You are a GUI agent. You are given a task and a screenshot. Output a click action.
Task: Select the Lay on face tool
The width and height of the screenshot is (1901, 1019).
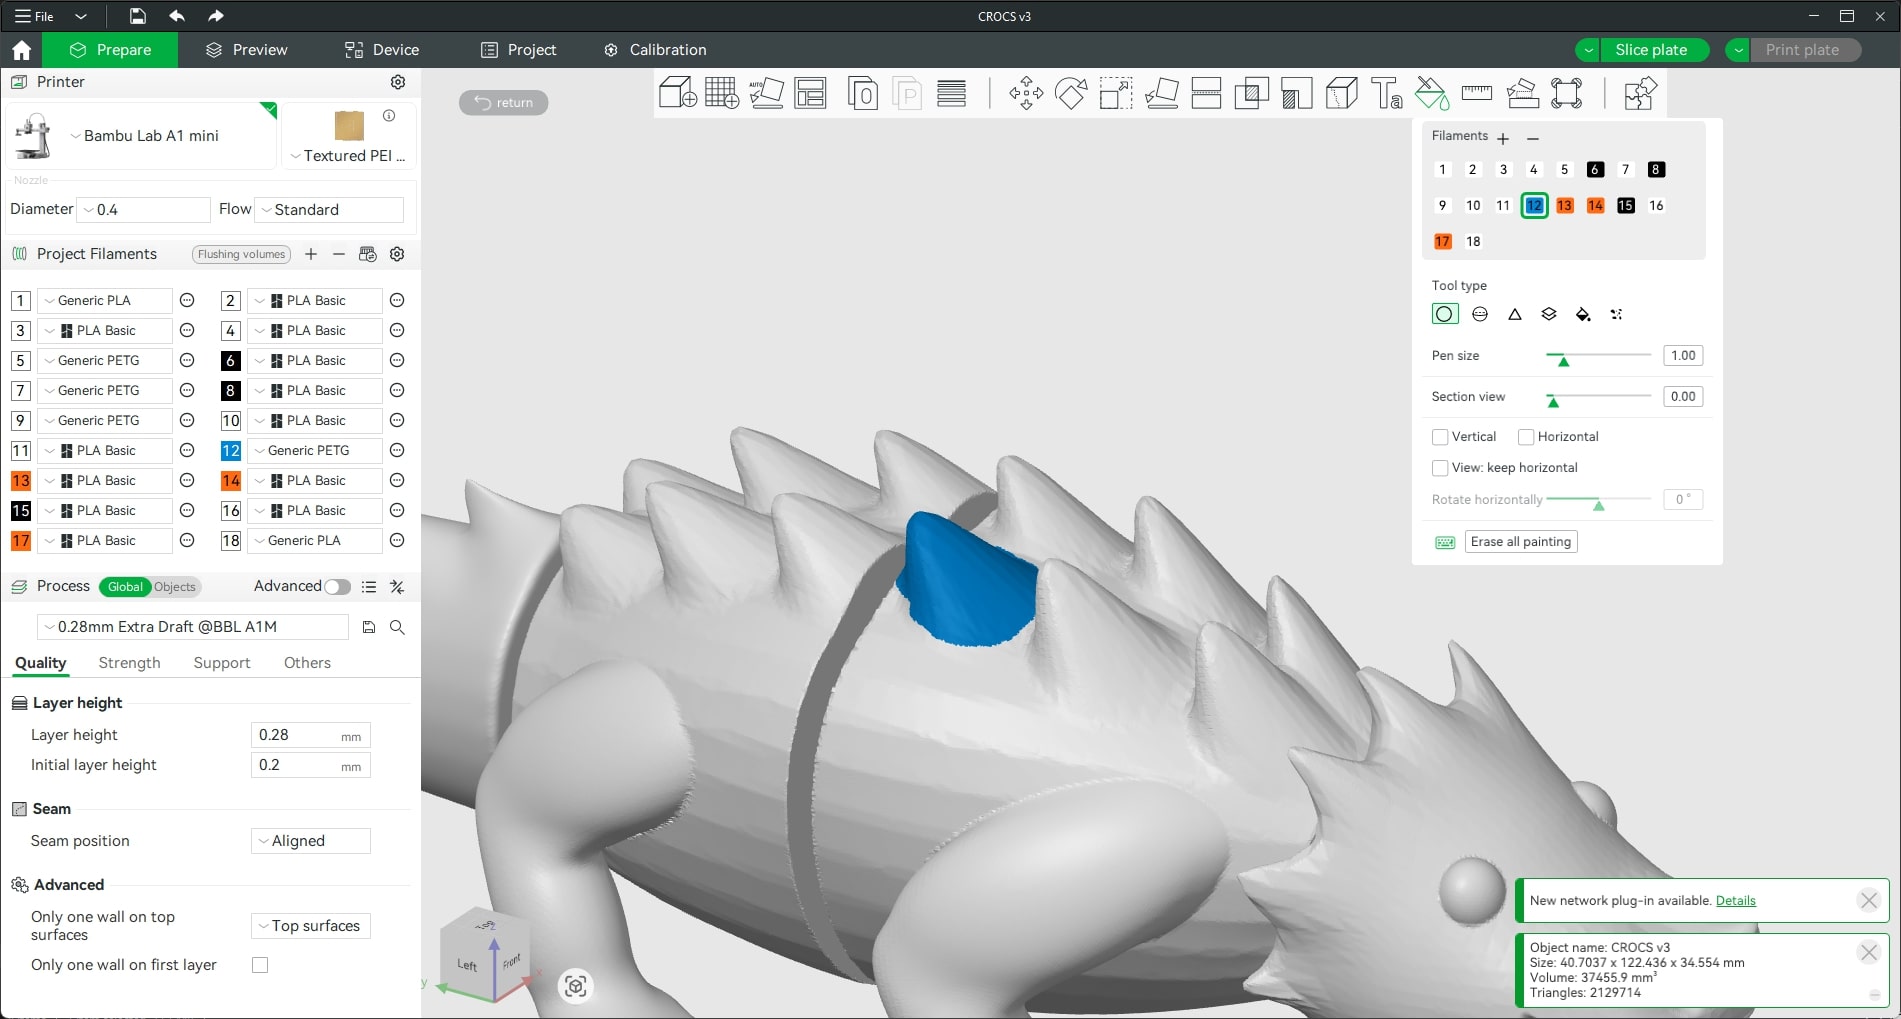1161,93
